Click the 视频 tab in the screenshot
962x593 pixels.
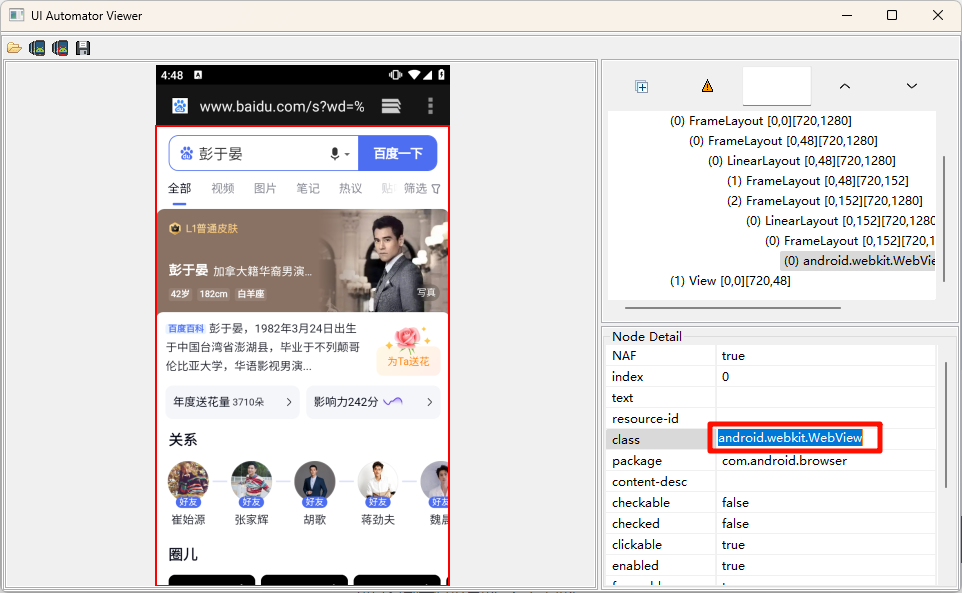click(x=223, y=189)
